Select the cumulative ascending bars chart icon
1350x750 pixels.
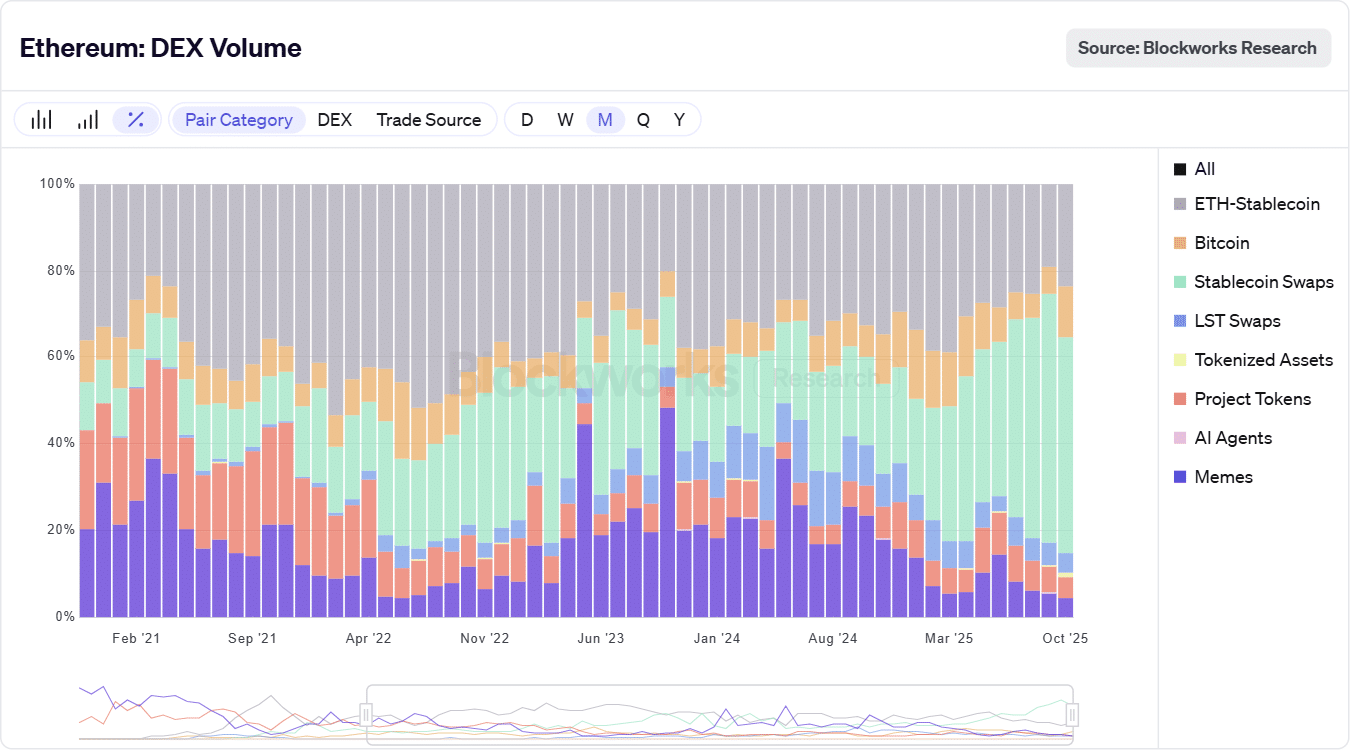point(88,120)
